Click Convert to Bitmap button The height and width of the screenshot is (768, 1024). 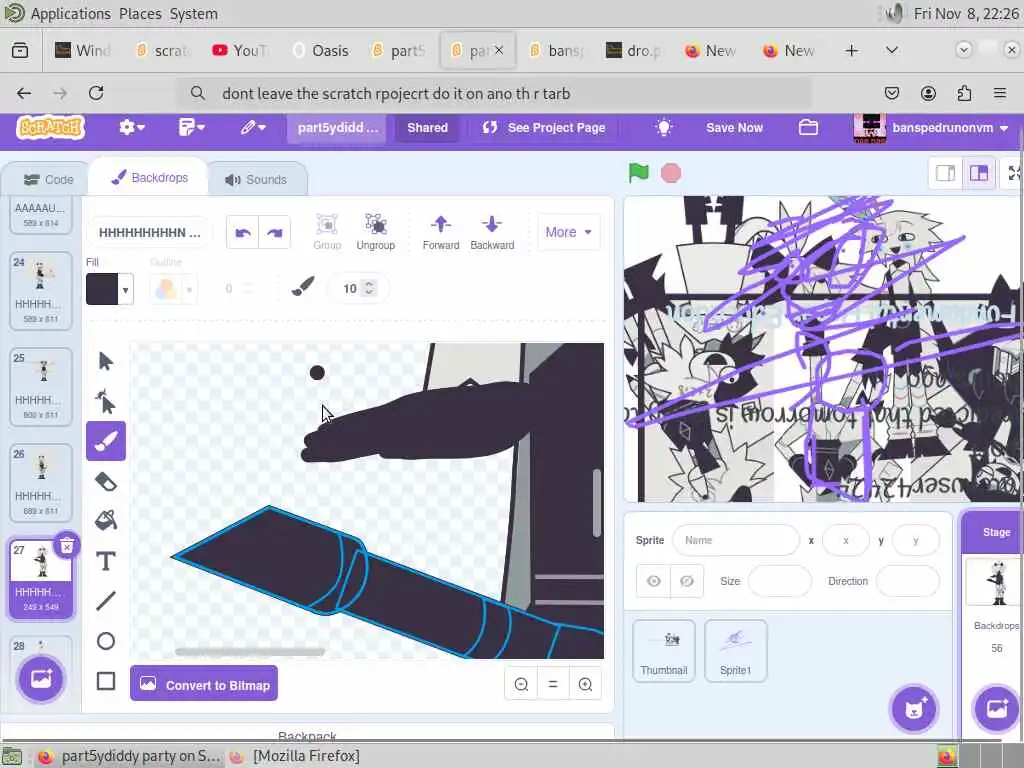point(204,684)
